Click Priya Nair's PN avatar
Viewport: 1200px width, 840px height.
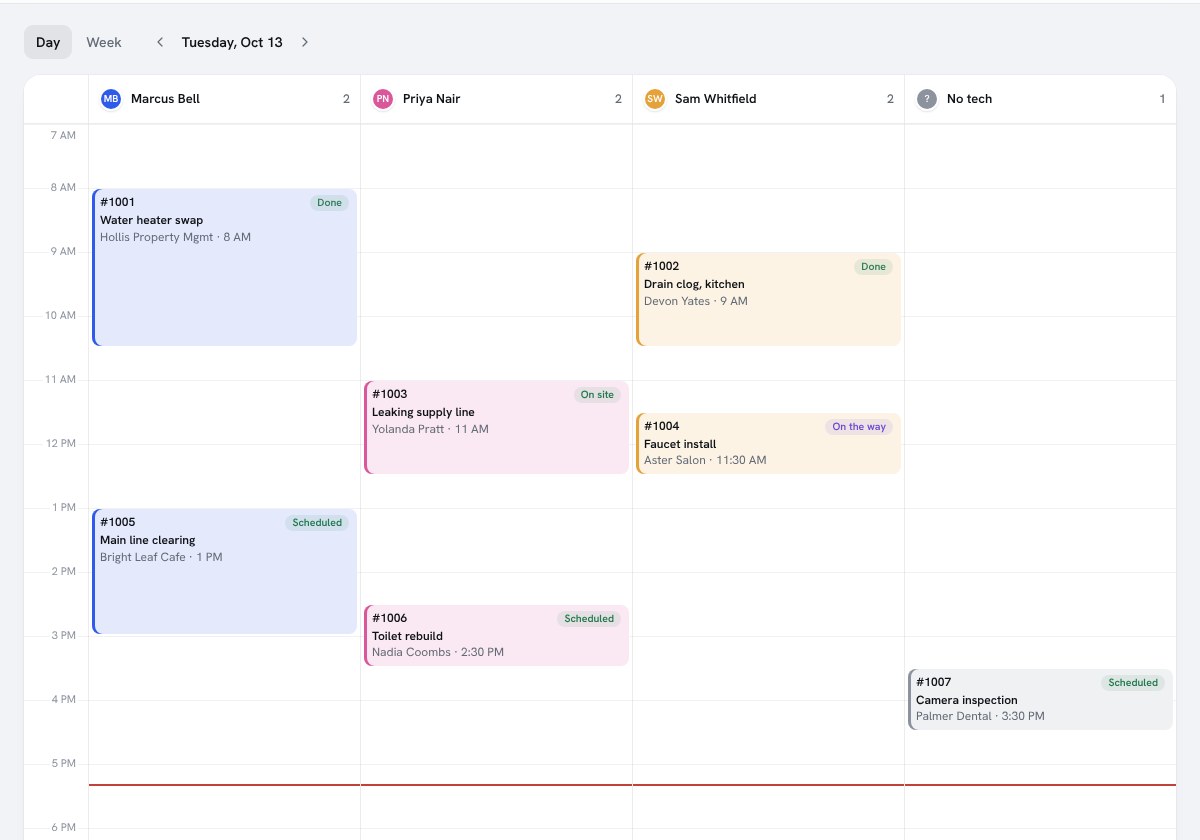(x=383, y=99)
